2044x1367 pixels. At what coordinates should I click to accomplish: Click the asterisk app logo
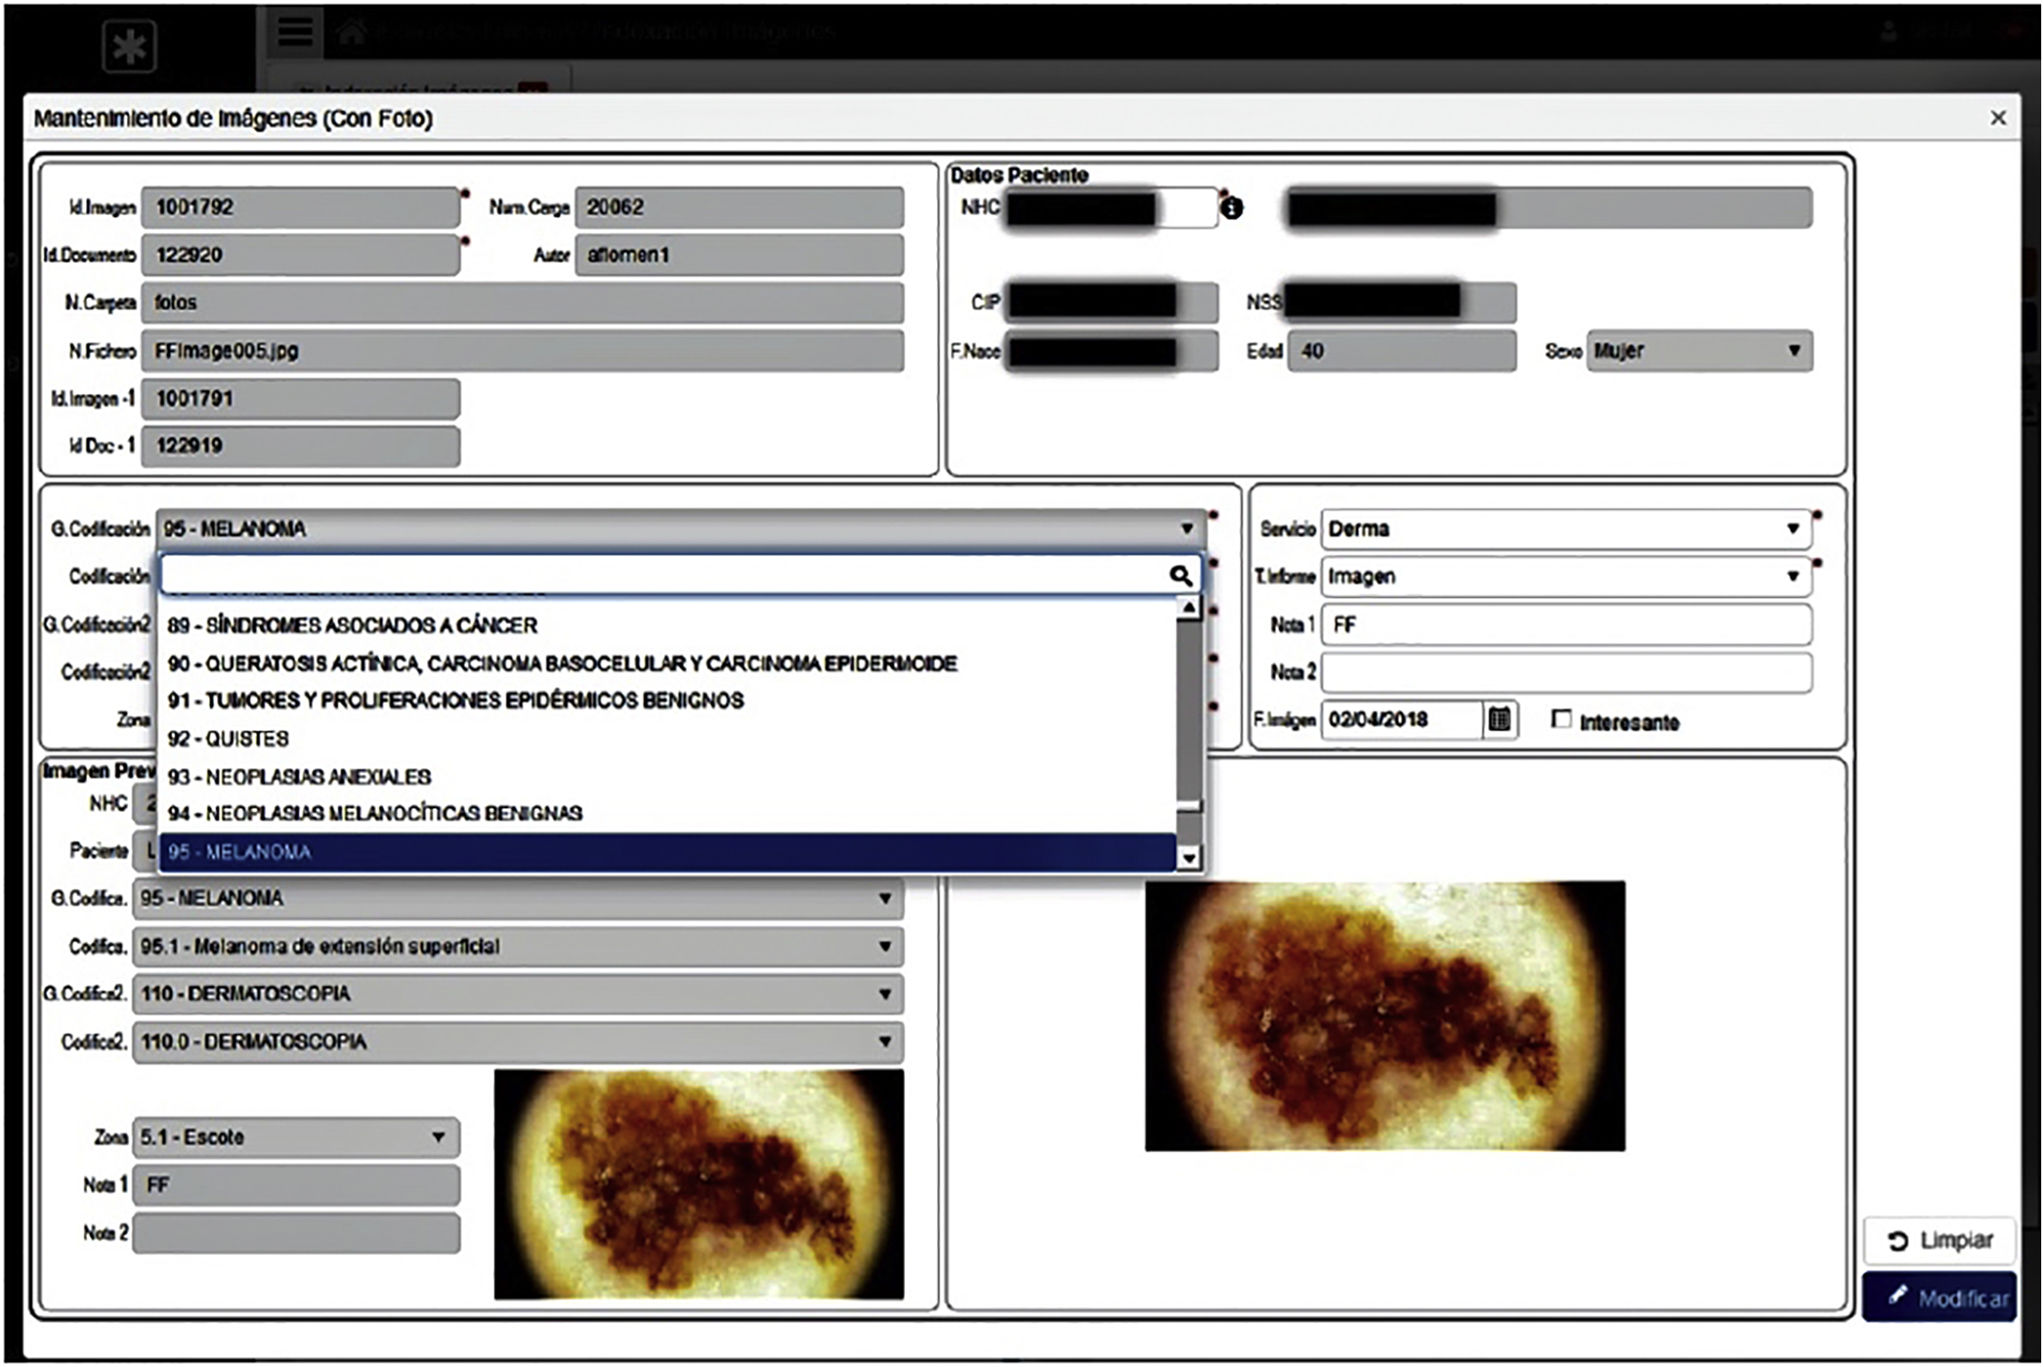tap(130, 46)
